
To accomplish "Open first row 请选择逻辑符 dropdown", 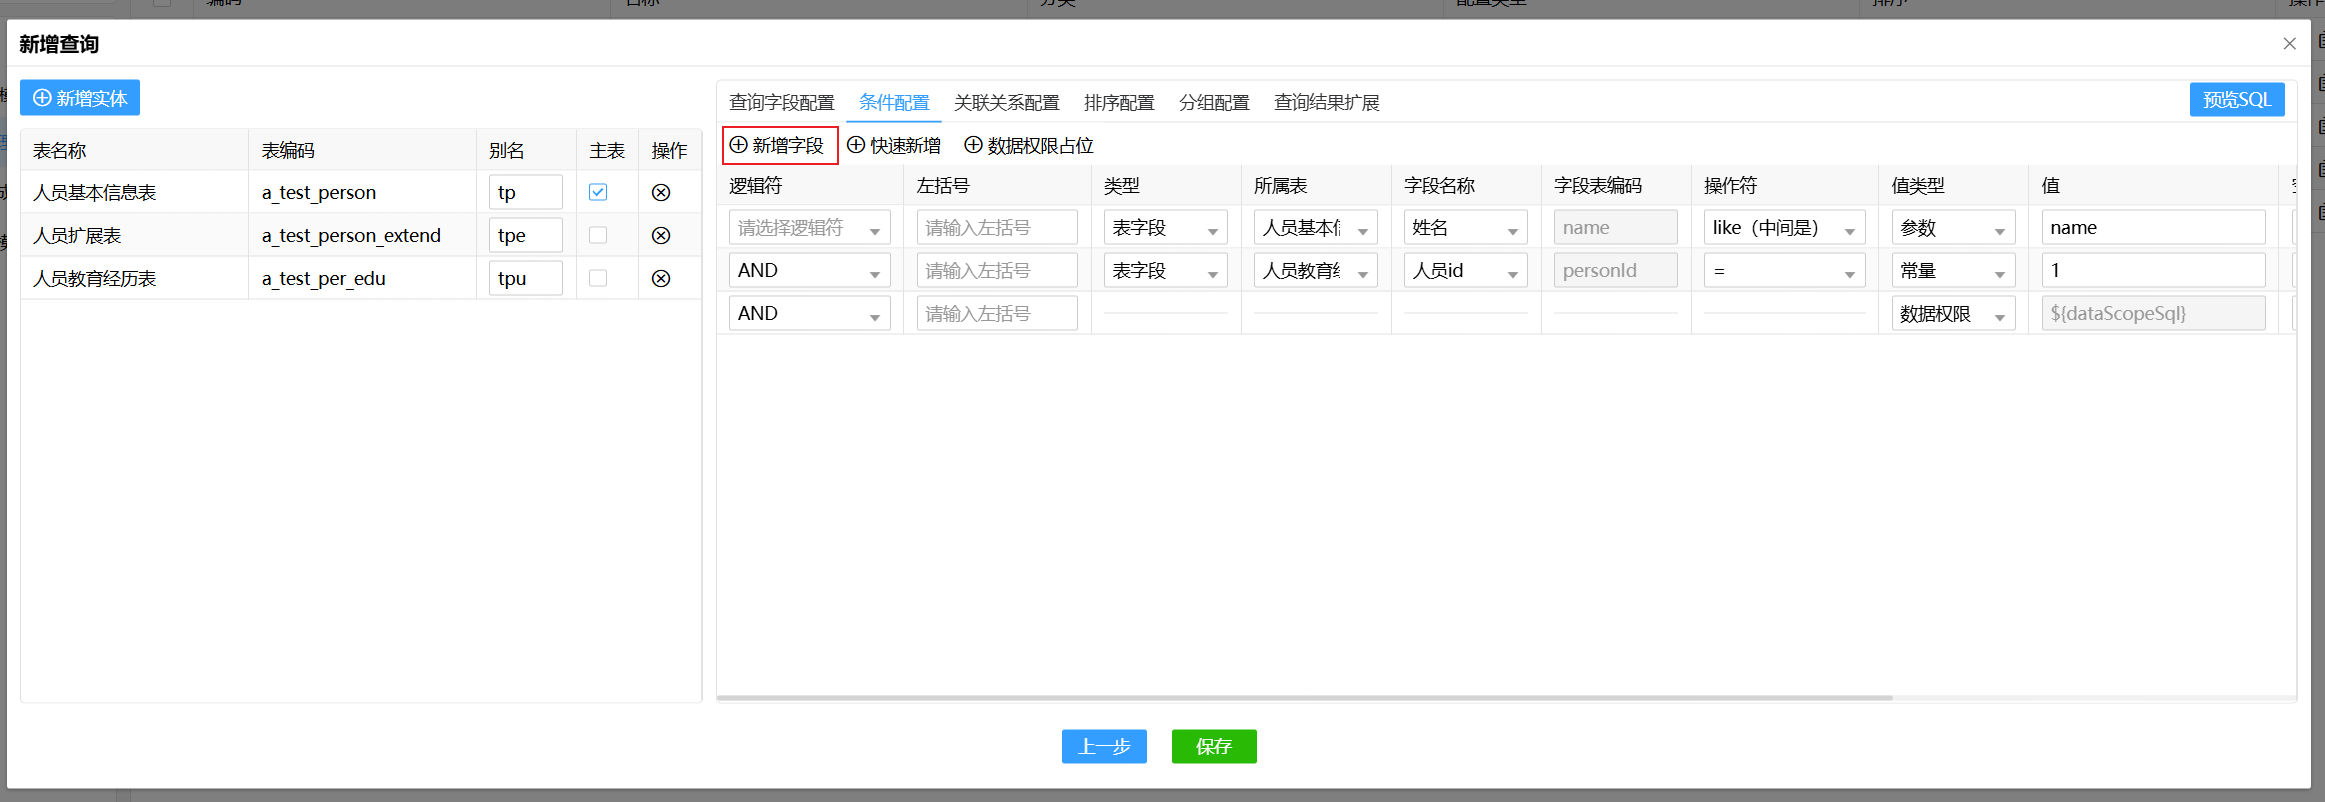I will pos(808,228).
